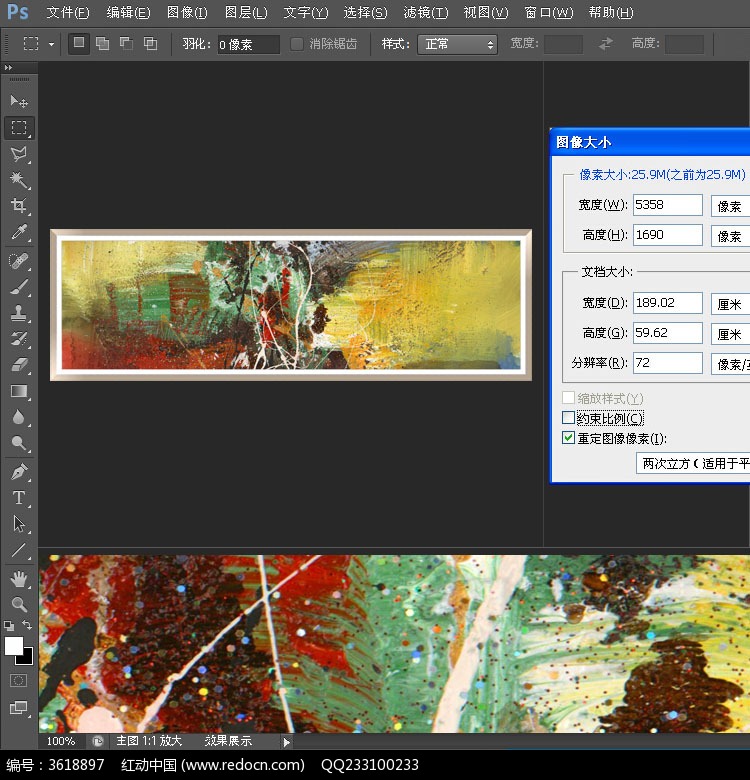Click the background color swatch
750x780 pixels.
[x=28, y=660]
